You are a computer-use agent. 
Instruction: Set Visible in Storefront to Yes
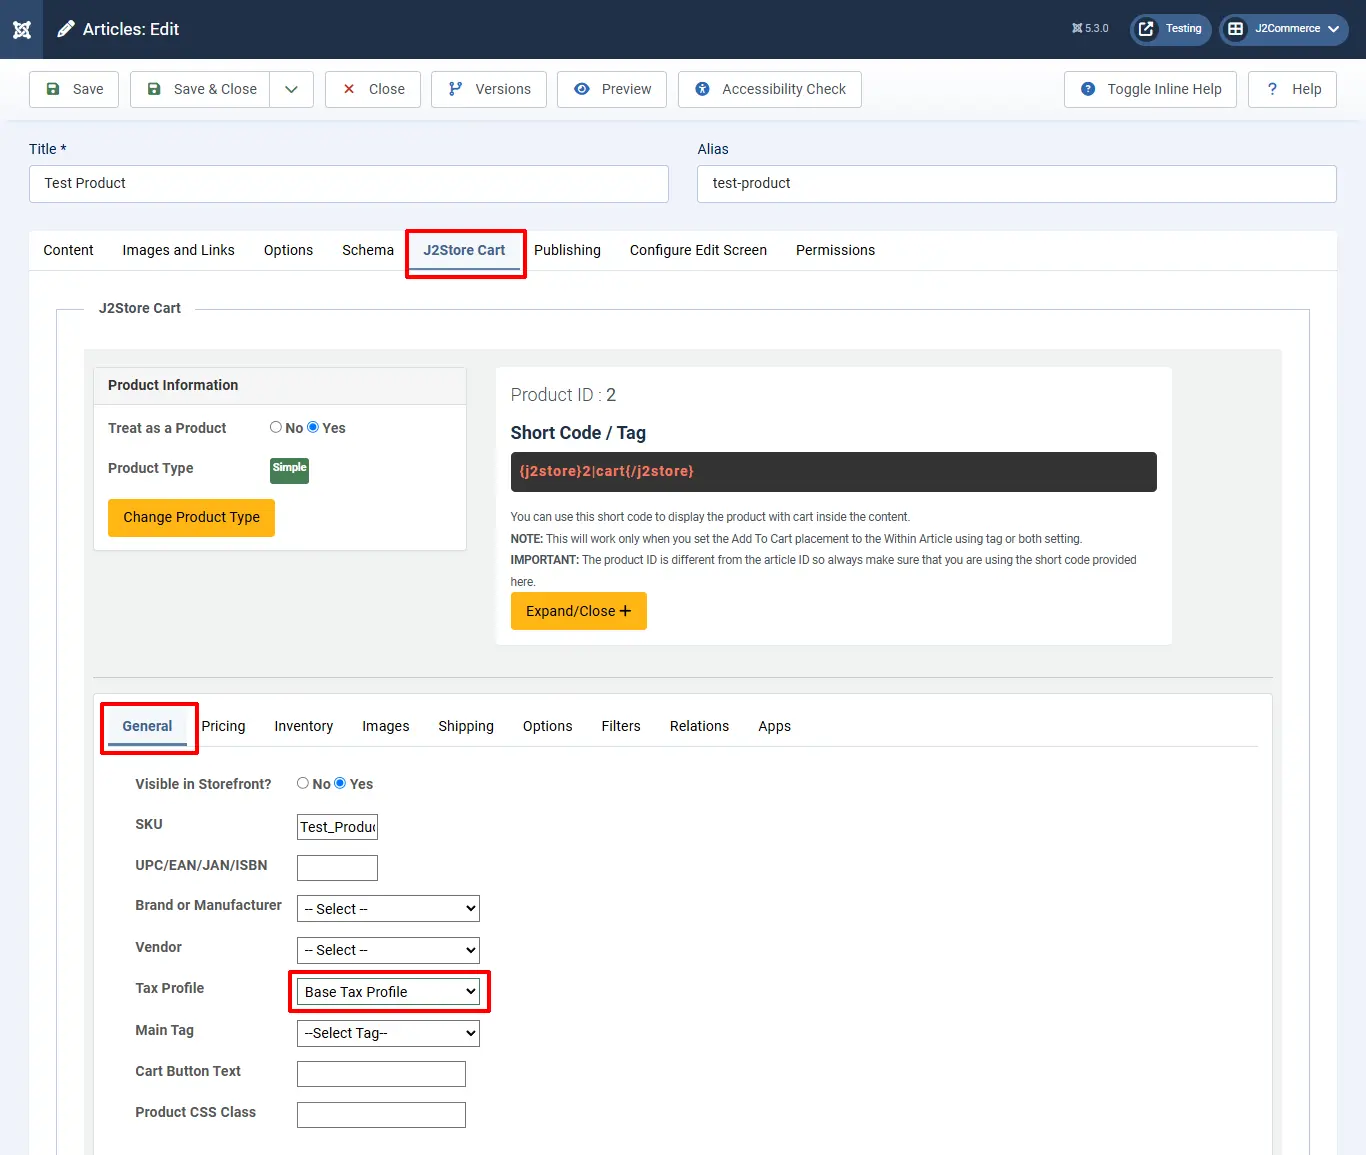[340, 783]
